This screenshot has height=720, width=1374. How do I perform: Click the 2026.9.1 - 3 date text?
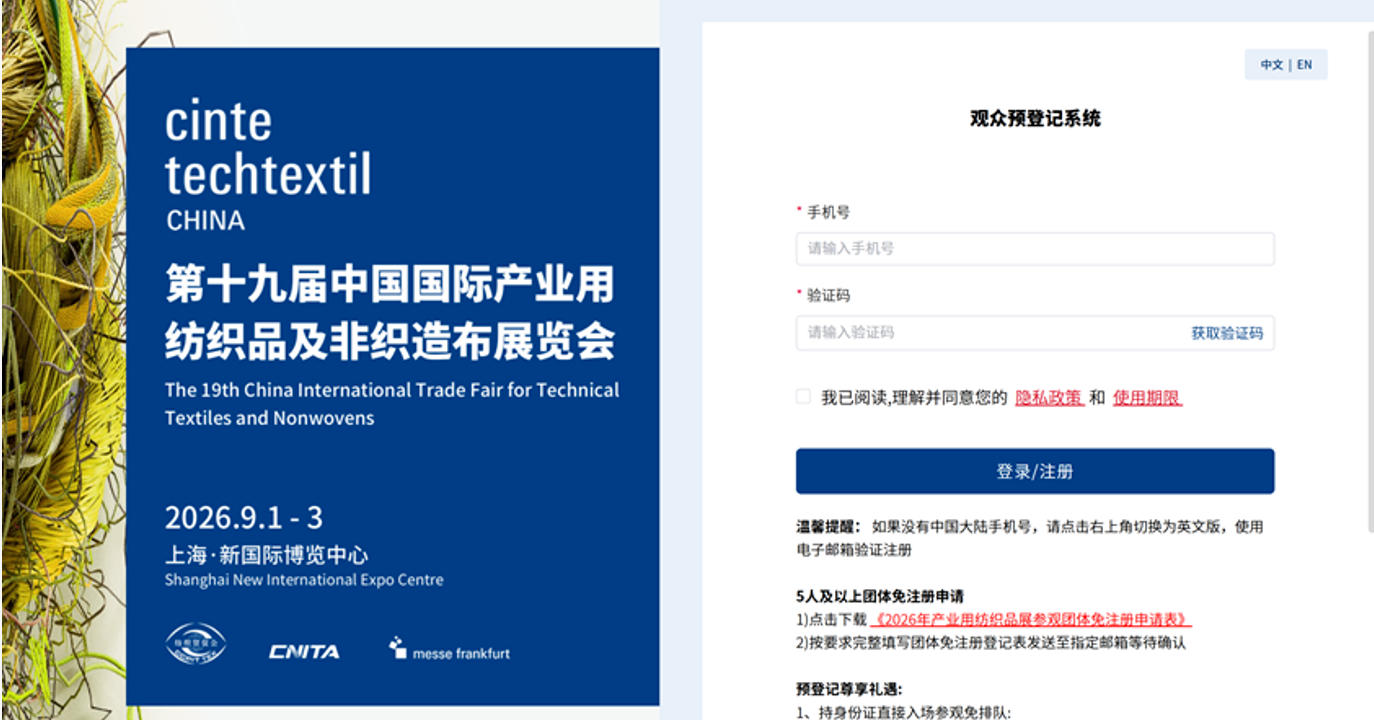click(244, 518)
